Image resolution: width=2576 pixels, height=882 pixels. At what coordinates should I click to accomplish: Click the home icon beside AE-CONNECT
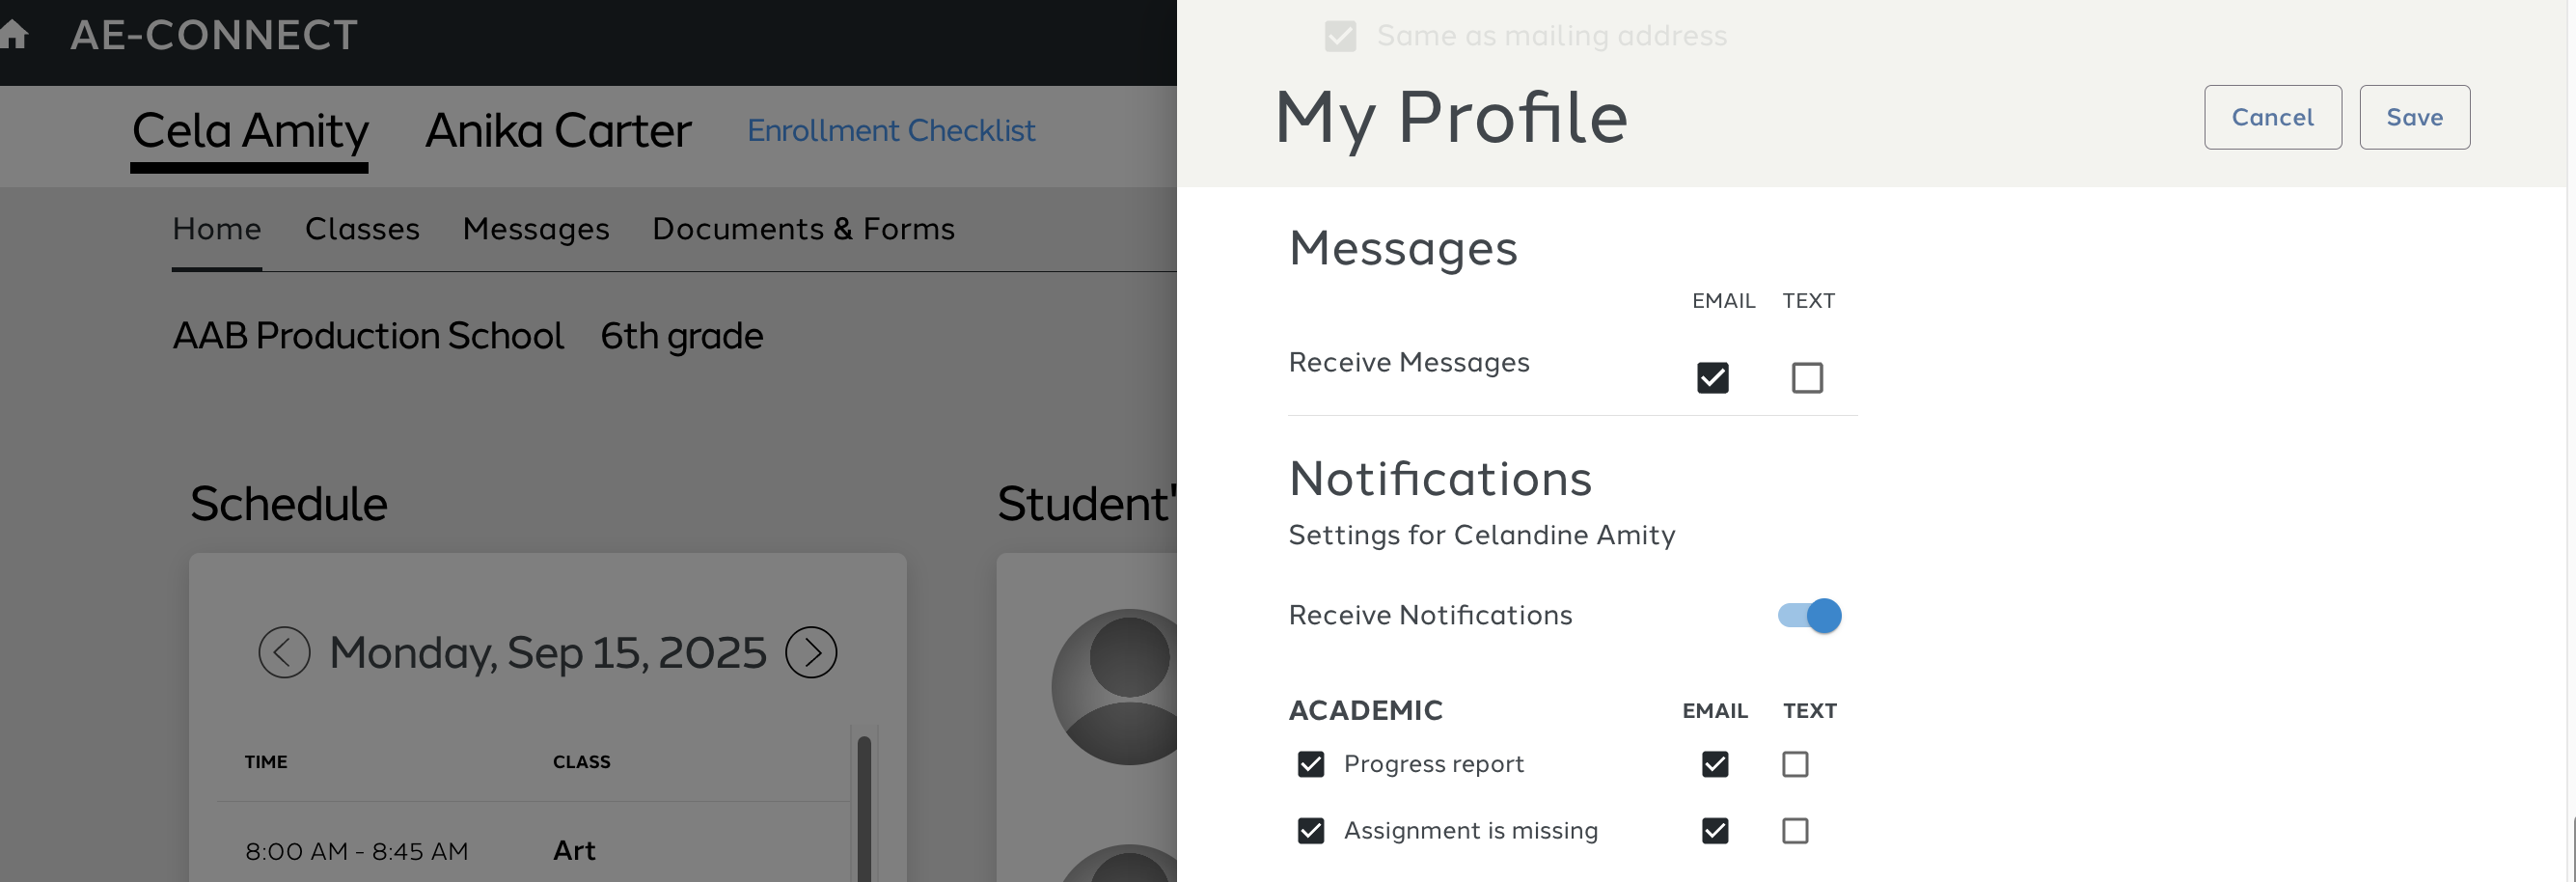coord(13,34)
